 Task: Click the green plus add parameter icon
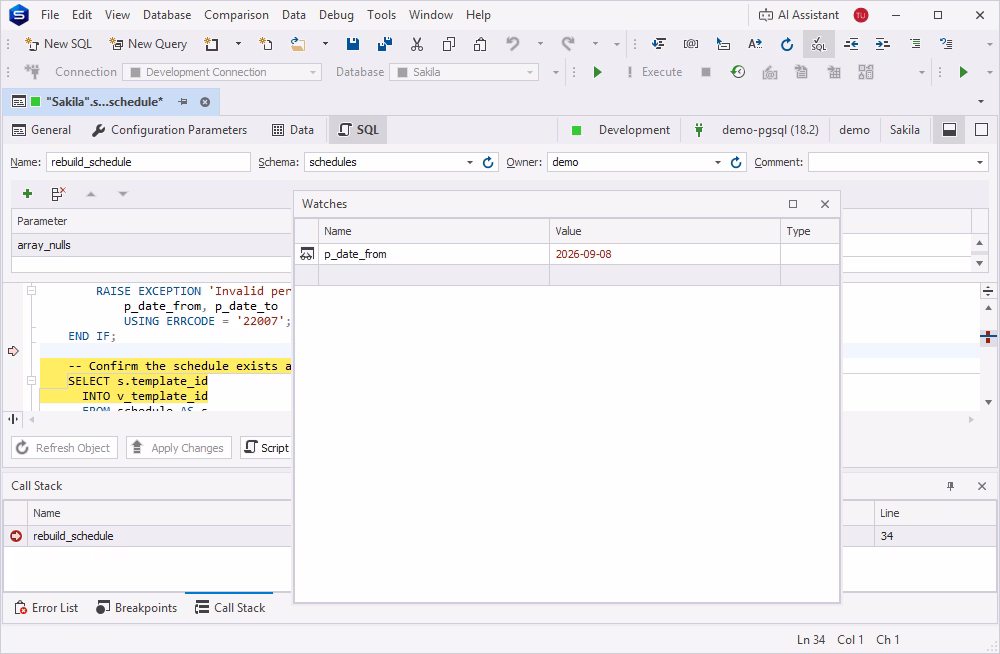tap(27, 193)
